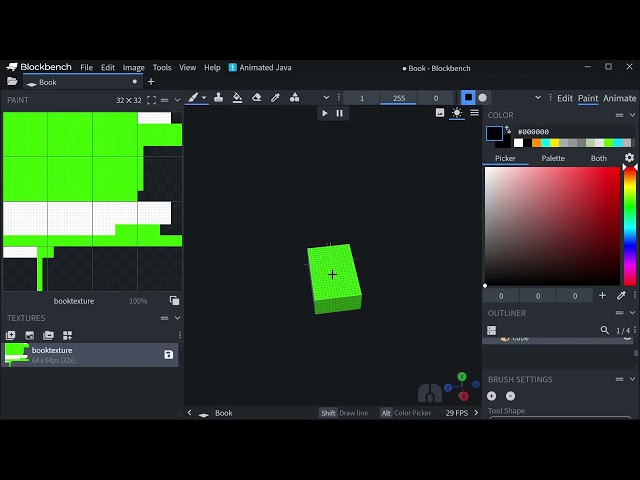Click the green Y axis gizmo
This screenshot has width=640, height=480.
click(462, 376)
